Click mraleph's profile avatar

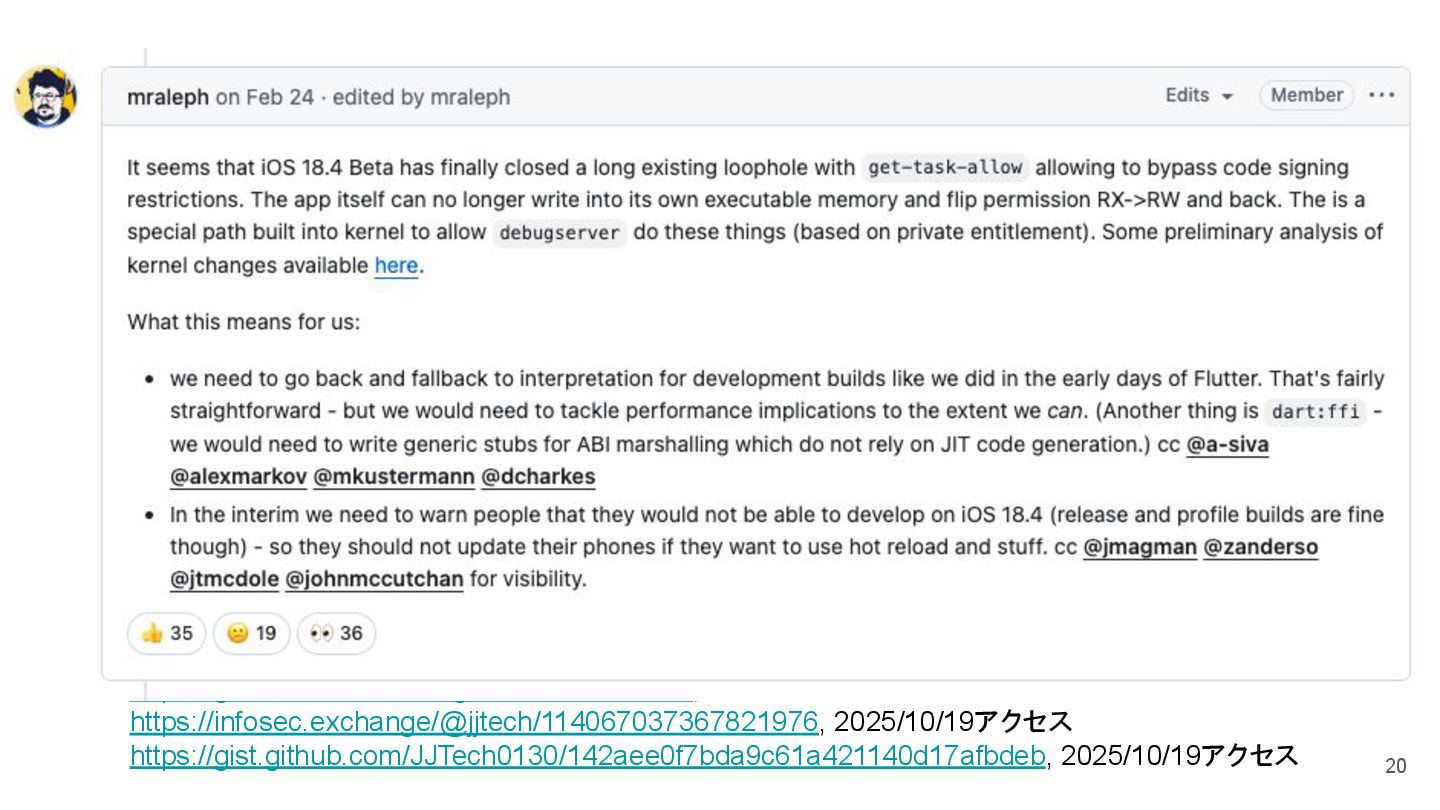coord(45,97)
